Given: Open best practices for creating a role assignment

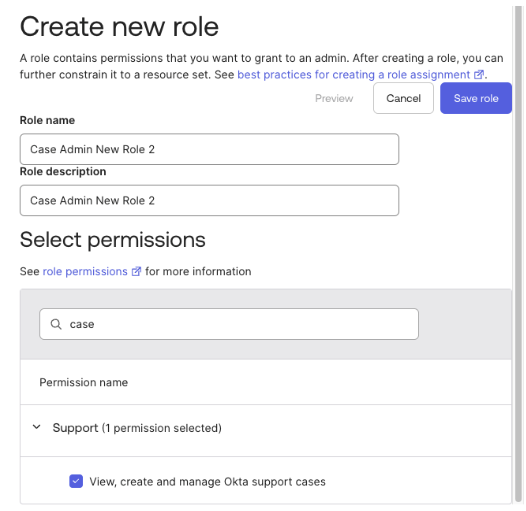Looking at the screenshot, I should click(x=354, y=74).
